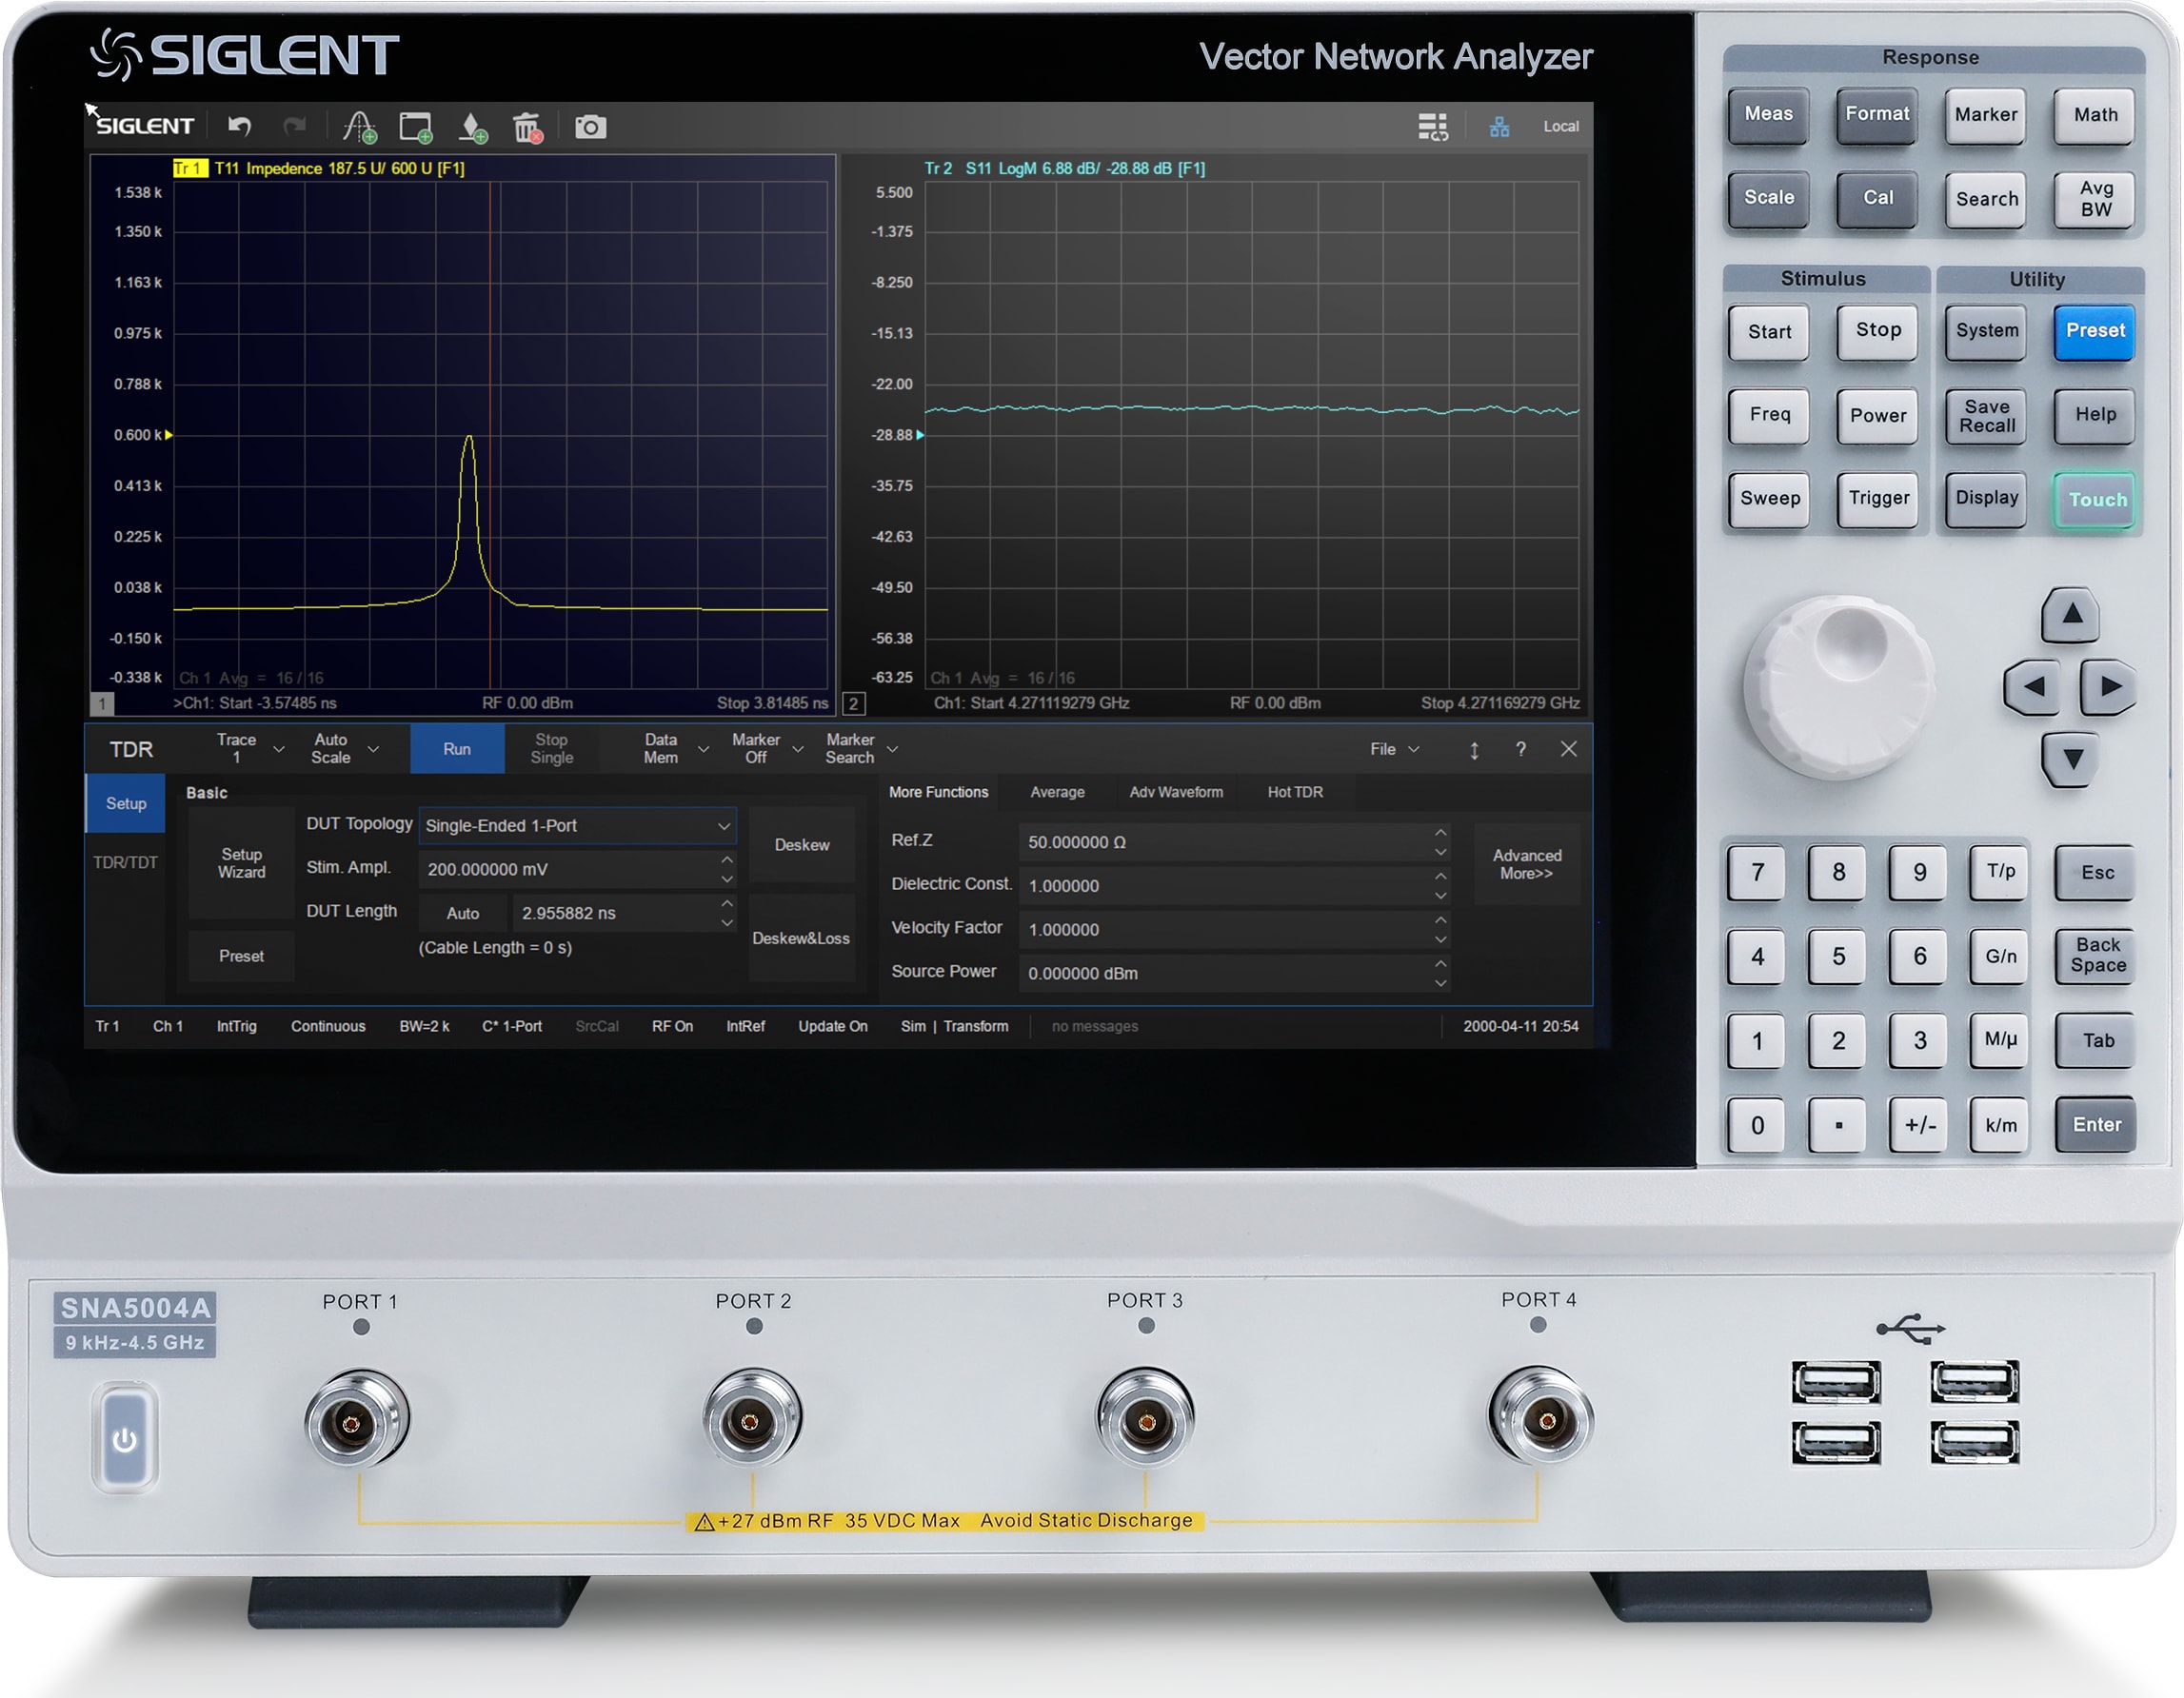Click the SIGLENT logo on the screen toolbar
The width and height of the screenshot is (2184, 1698).
[x=144, y=126]
